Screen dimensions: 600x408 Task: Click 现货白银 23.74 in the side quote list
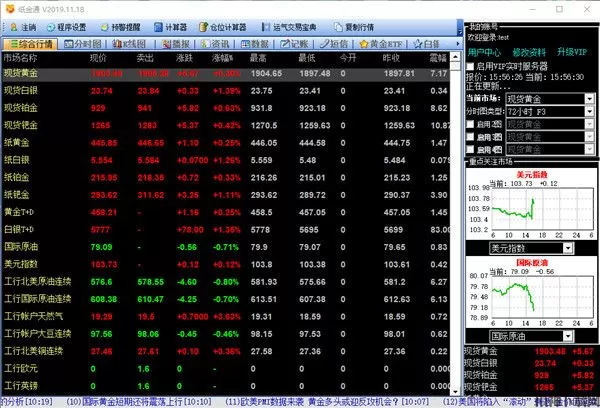tap(529, 363)
